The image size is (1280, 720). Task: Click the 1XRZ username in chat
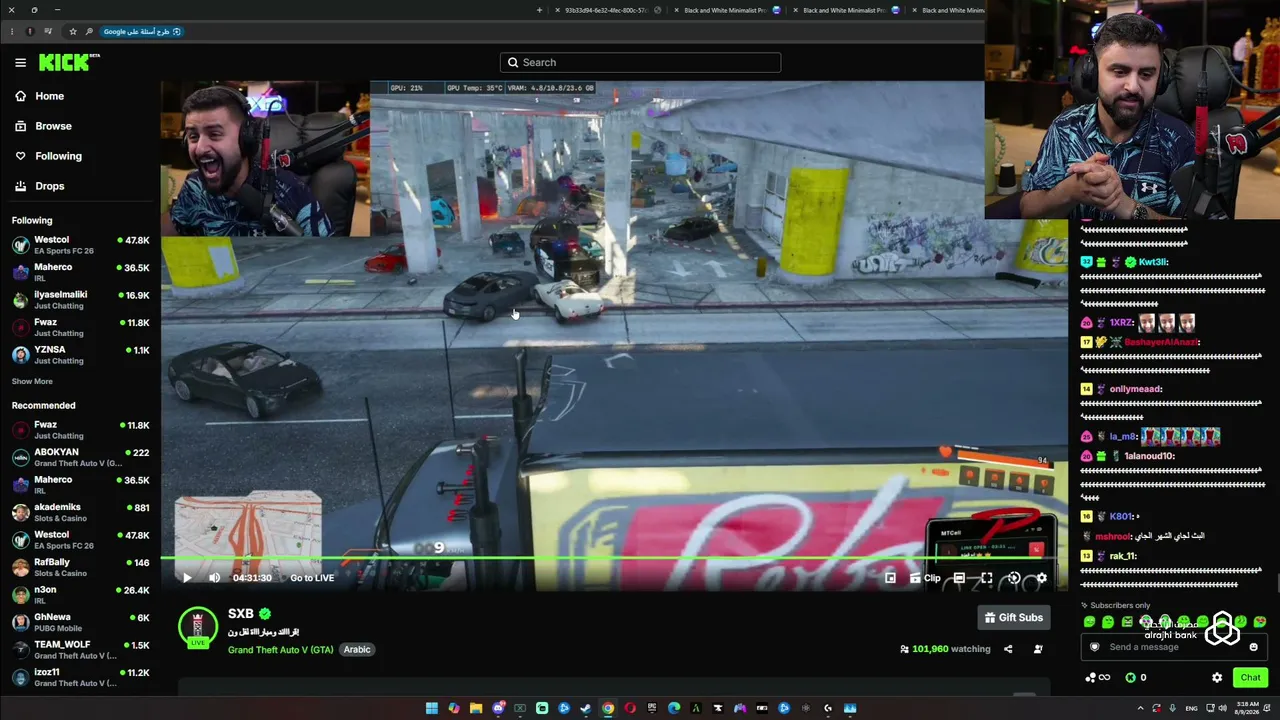[x=1122, y=323]
